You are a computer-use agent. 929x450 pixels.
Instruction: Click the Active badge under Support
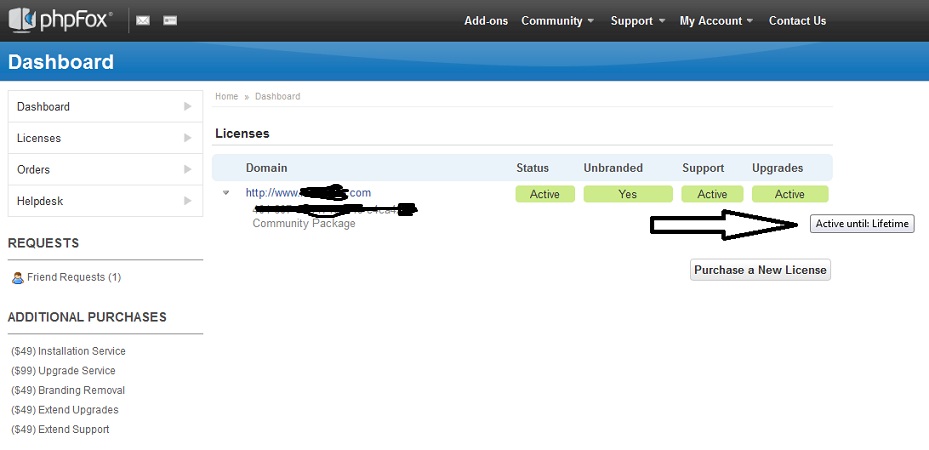(x=712, y=194)
